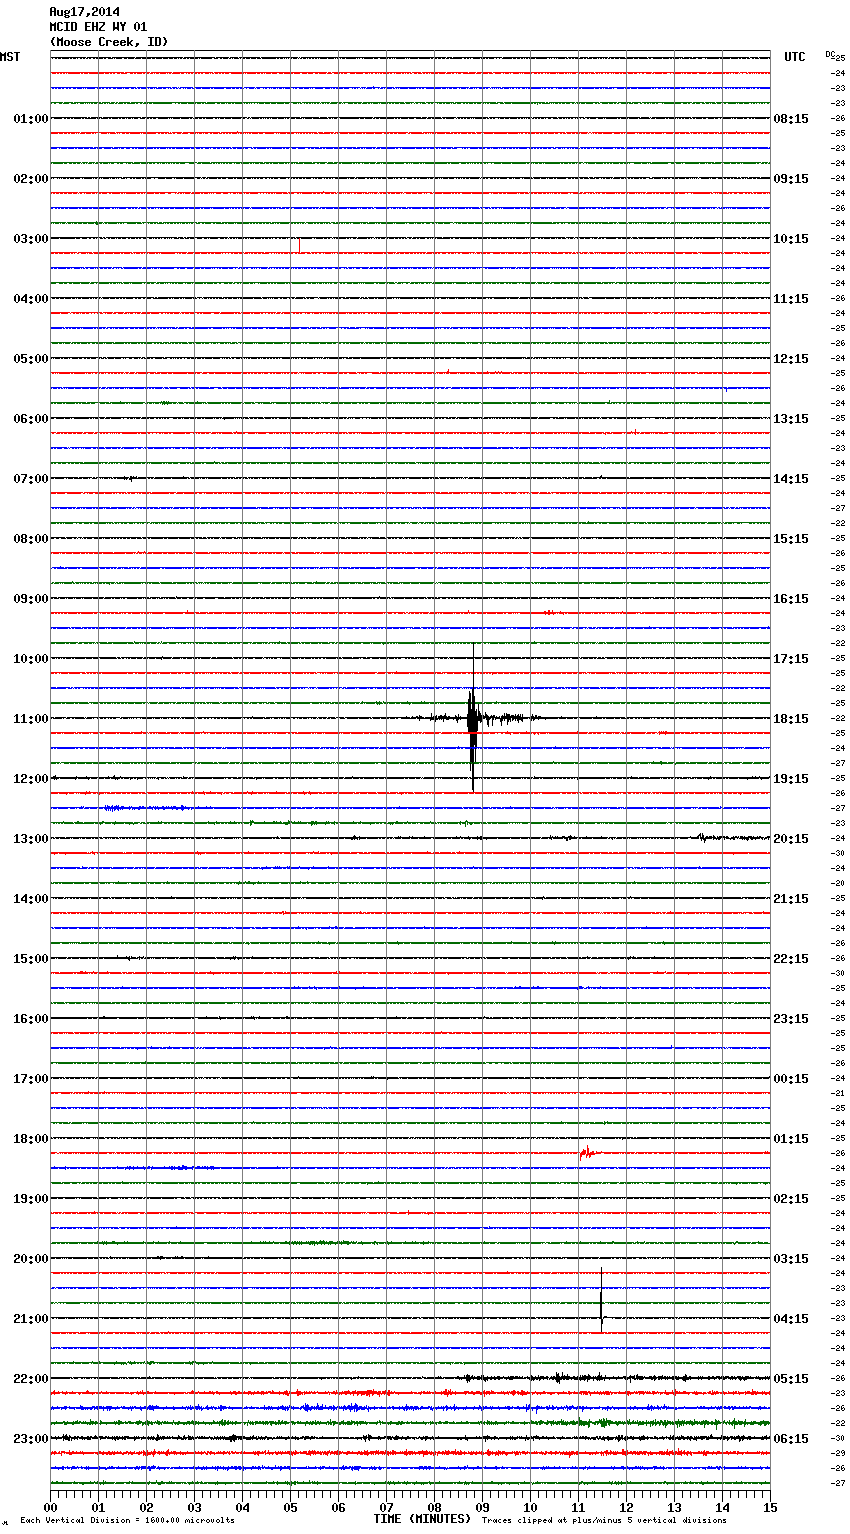Click the 18:15 UTC time label

[791, 719]
